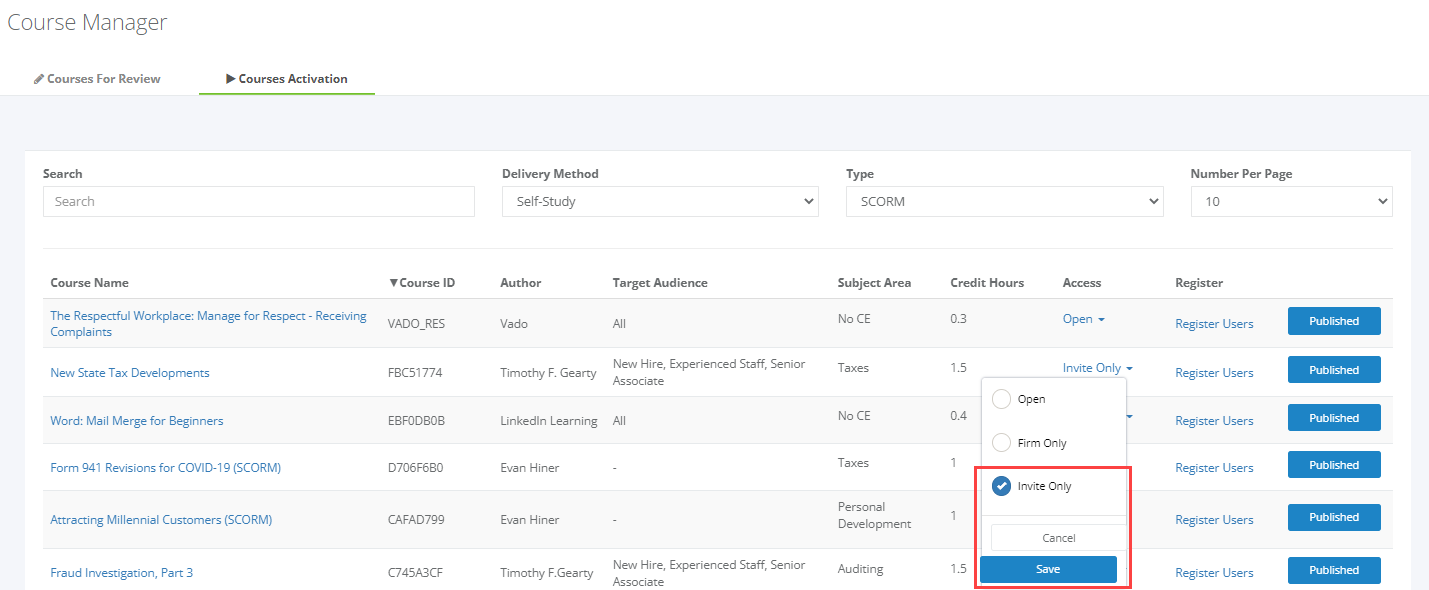This screenshot has height=590, width=1429.
Task: Open the Delivery Method dropdown
Action: coord(660,201)
